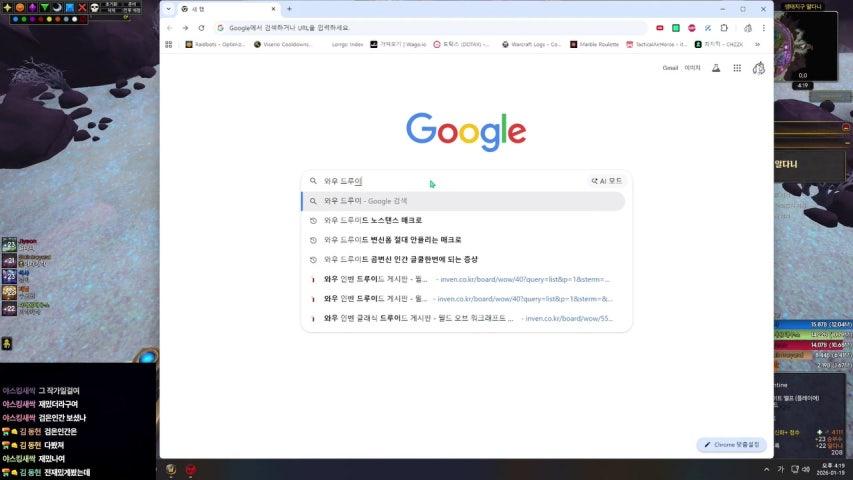Open Marble Roulette bookmark

(x=594, y=45)
